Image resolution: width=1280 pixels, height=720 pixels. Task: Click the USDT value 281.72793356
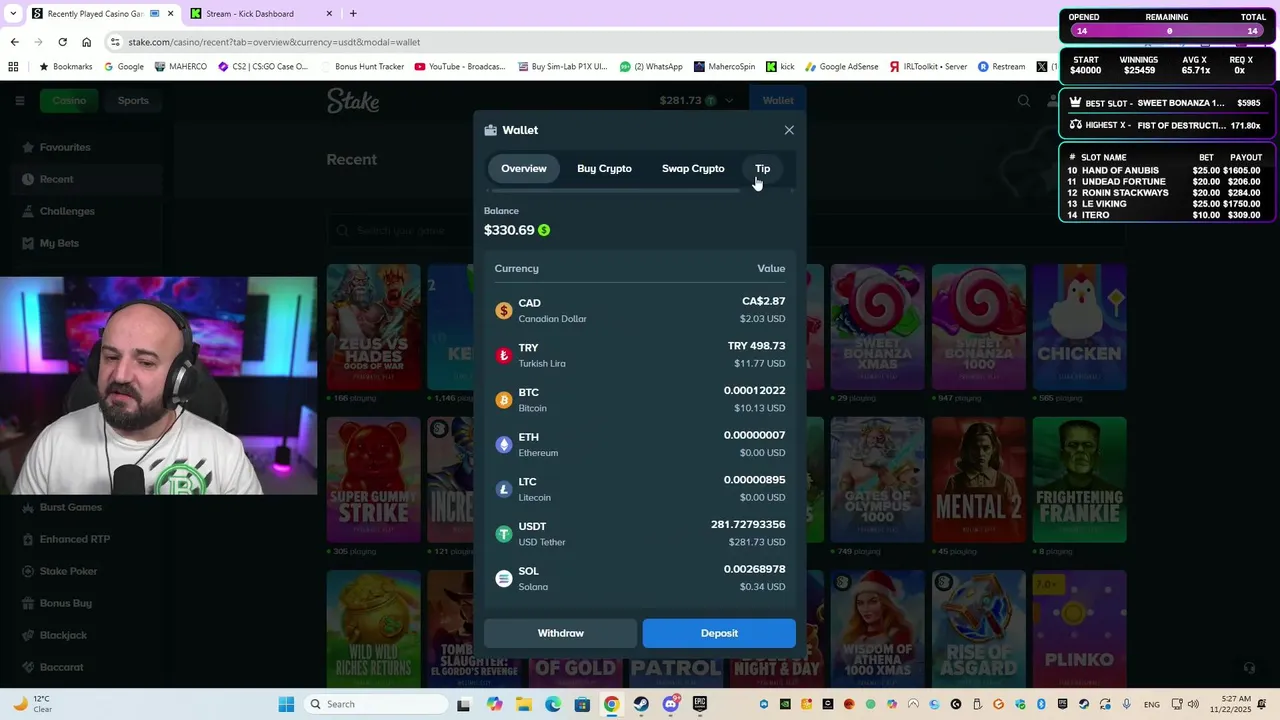pyautogui.click(x=748, y=524)
